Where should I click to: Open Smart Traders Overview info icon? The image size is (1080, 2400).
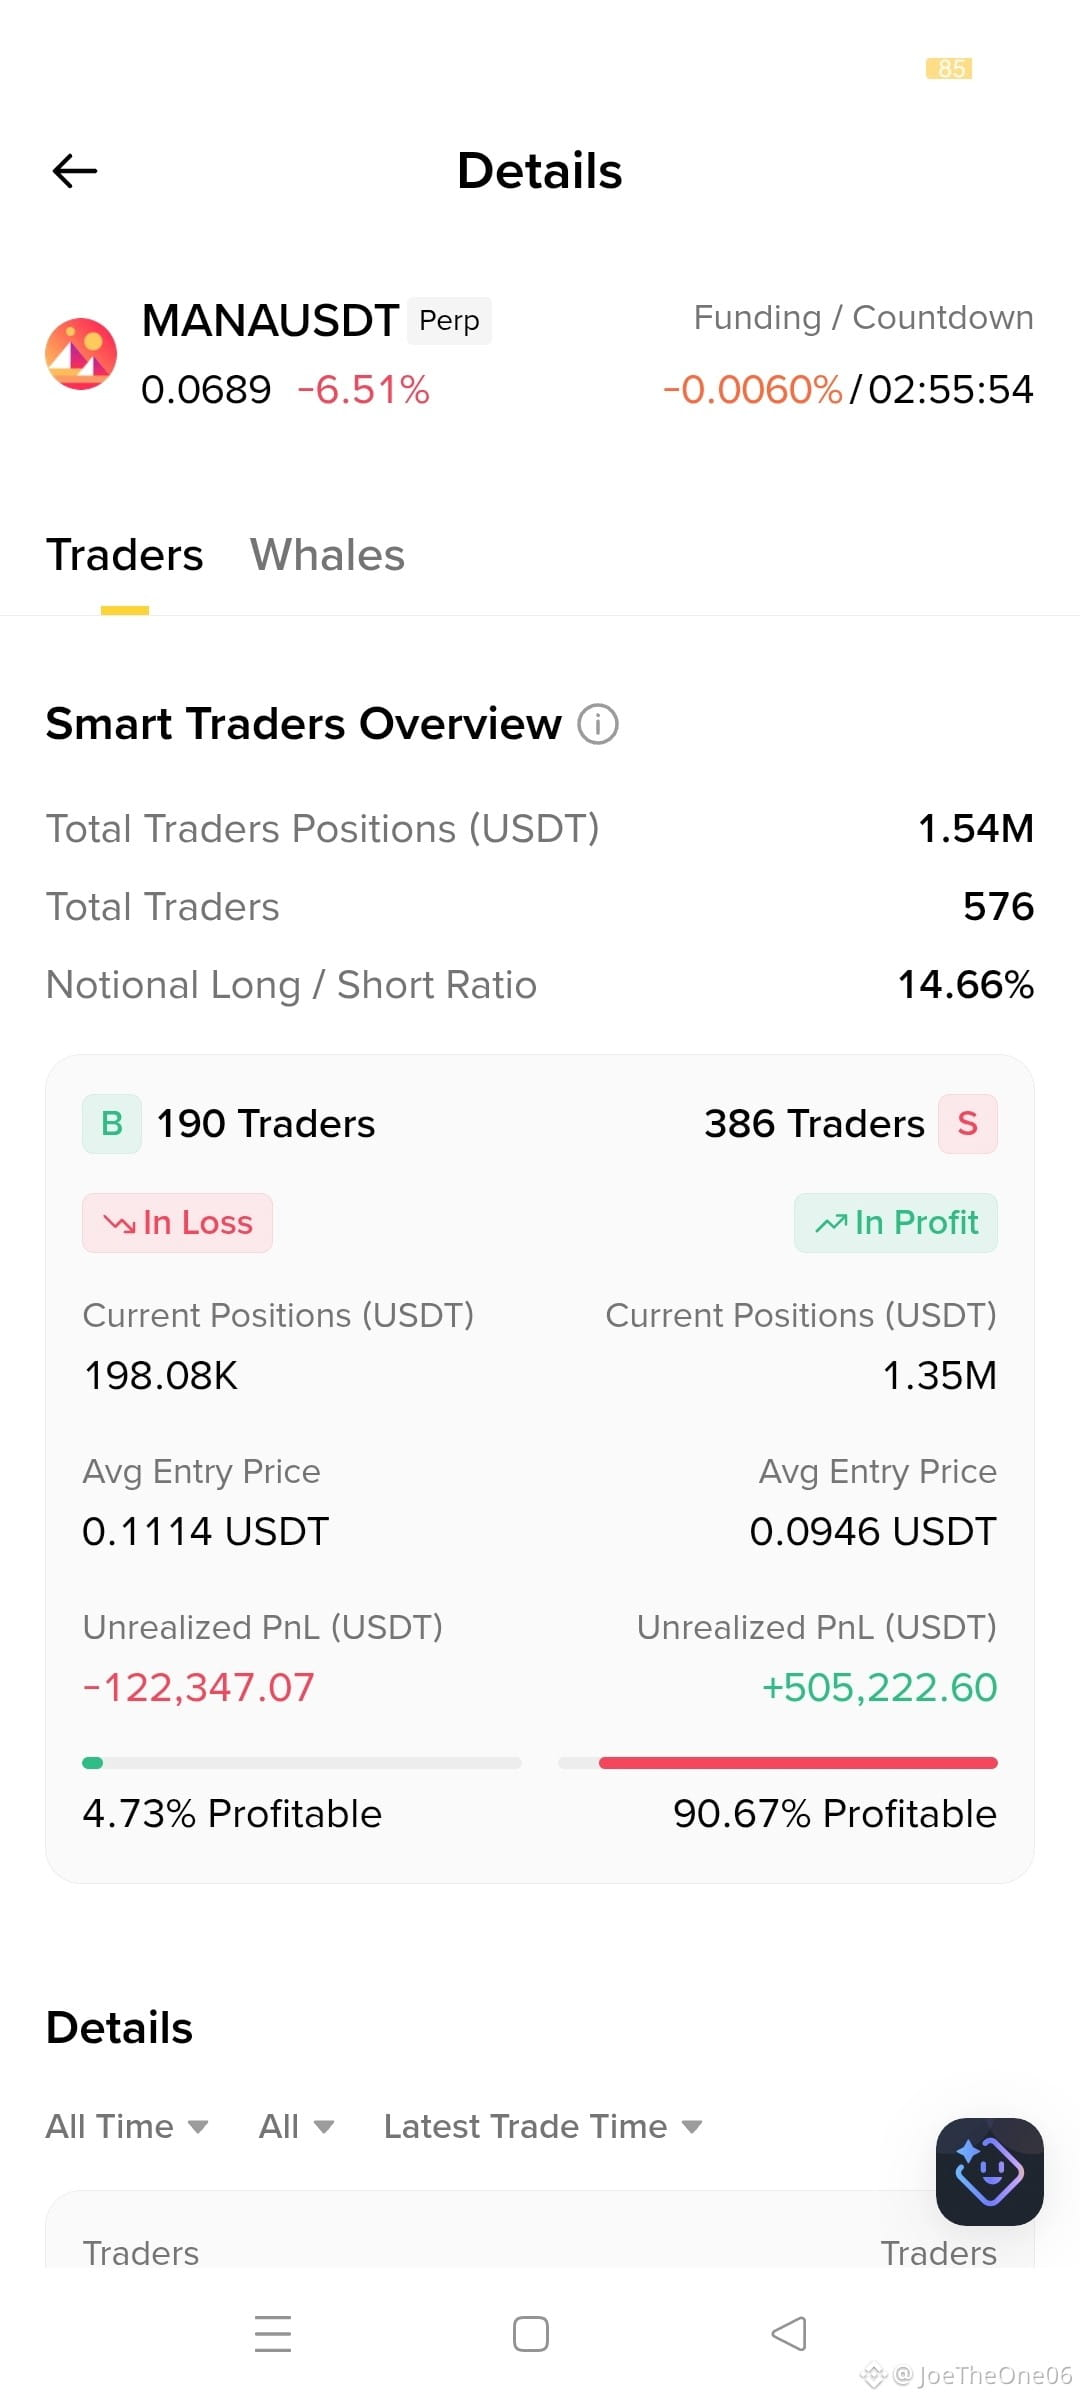598,724
